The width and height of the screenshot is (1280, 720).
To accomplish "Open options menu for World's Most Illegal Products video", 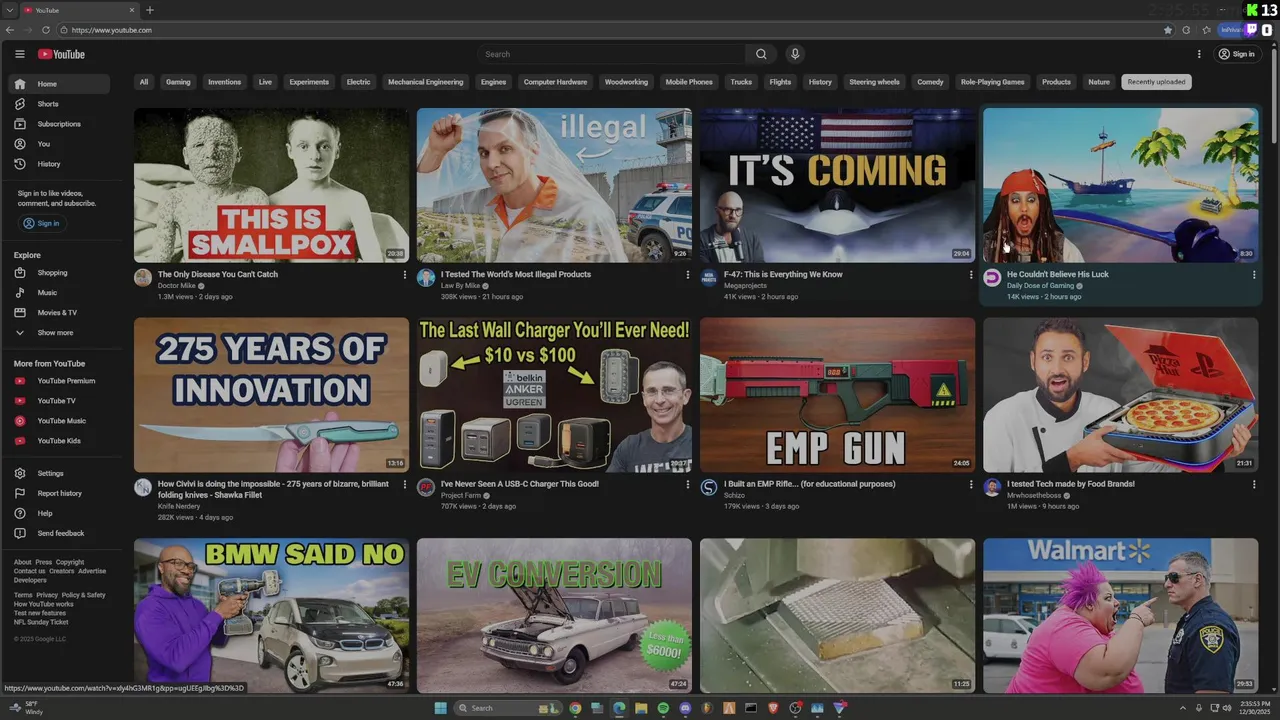I will click(x=688, y=275).
